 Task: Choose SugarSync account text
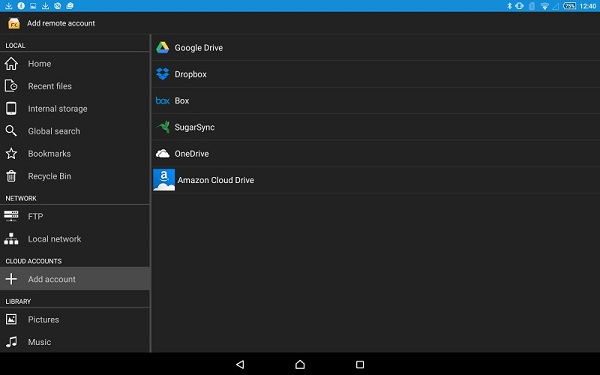(194, 127)
